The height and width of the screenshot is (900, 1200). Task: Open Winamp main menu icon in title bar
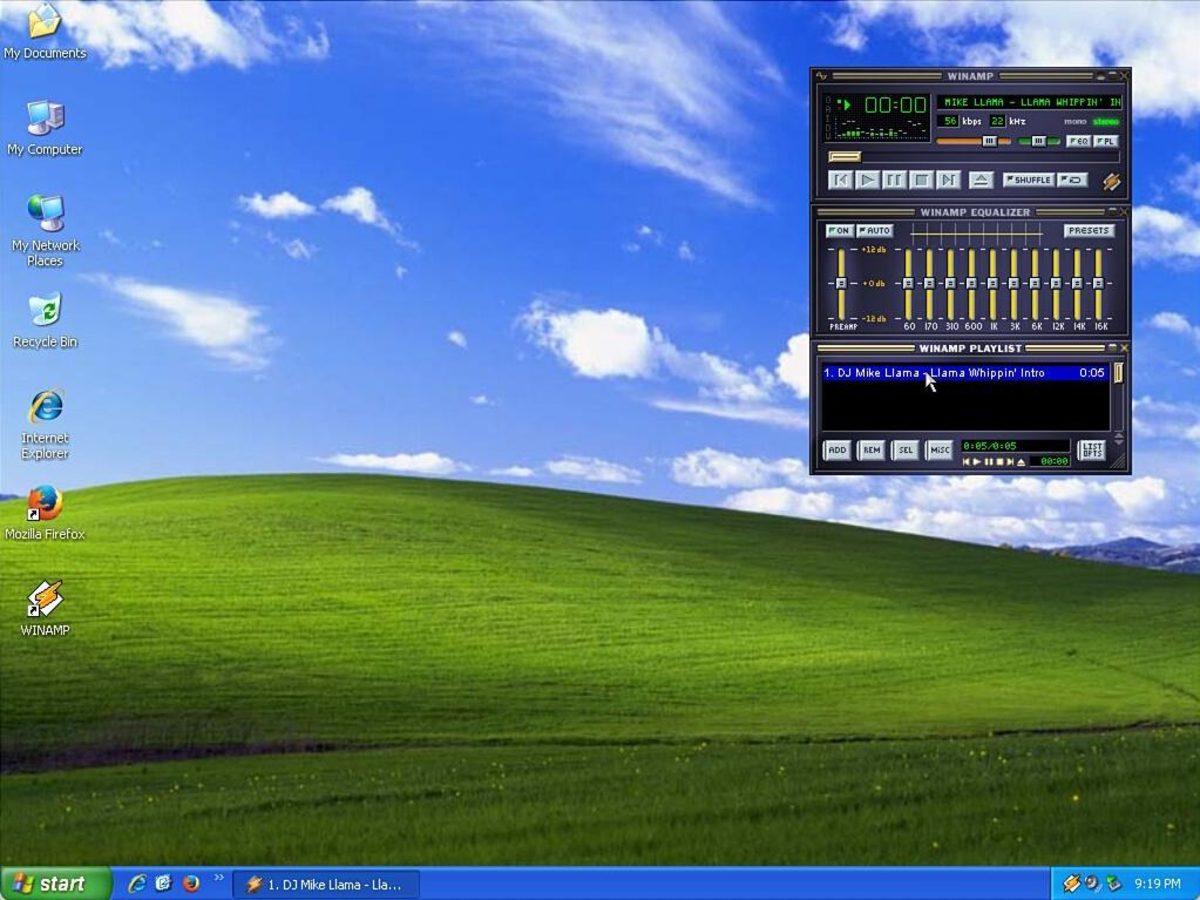(821, 76)
